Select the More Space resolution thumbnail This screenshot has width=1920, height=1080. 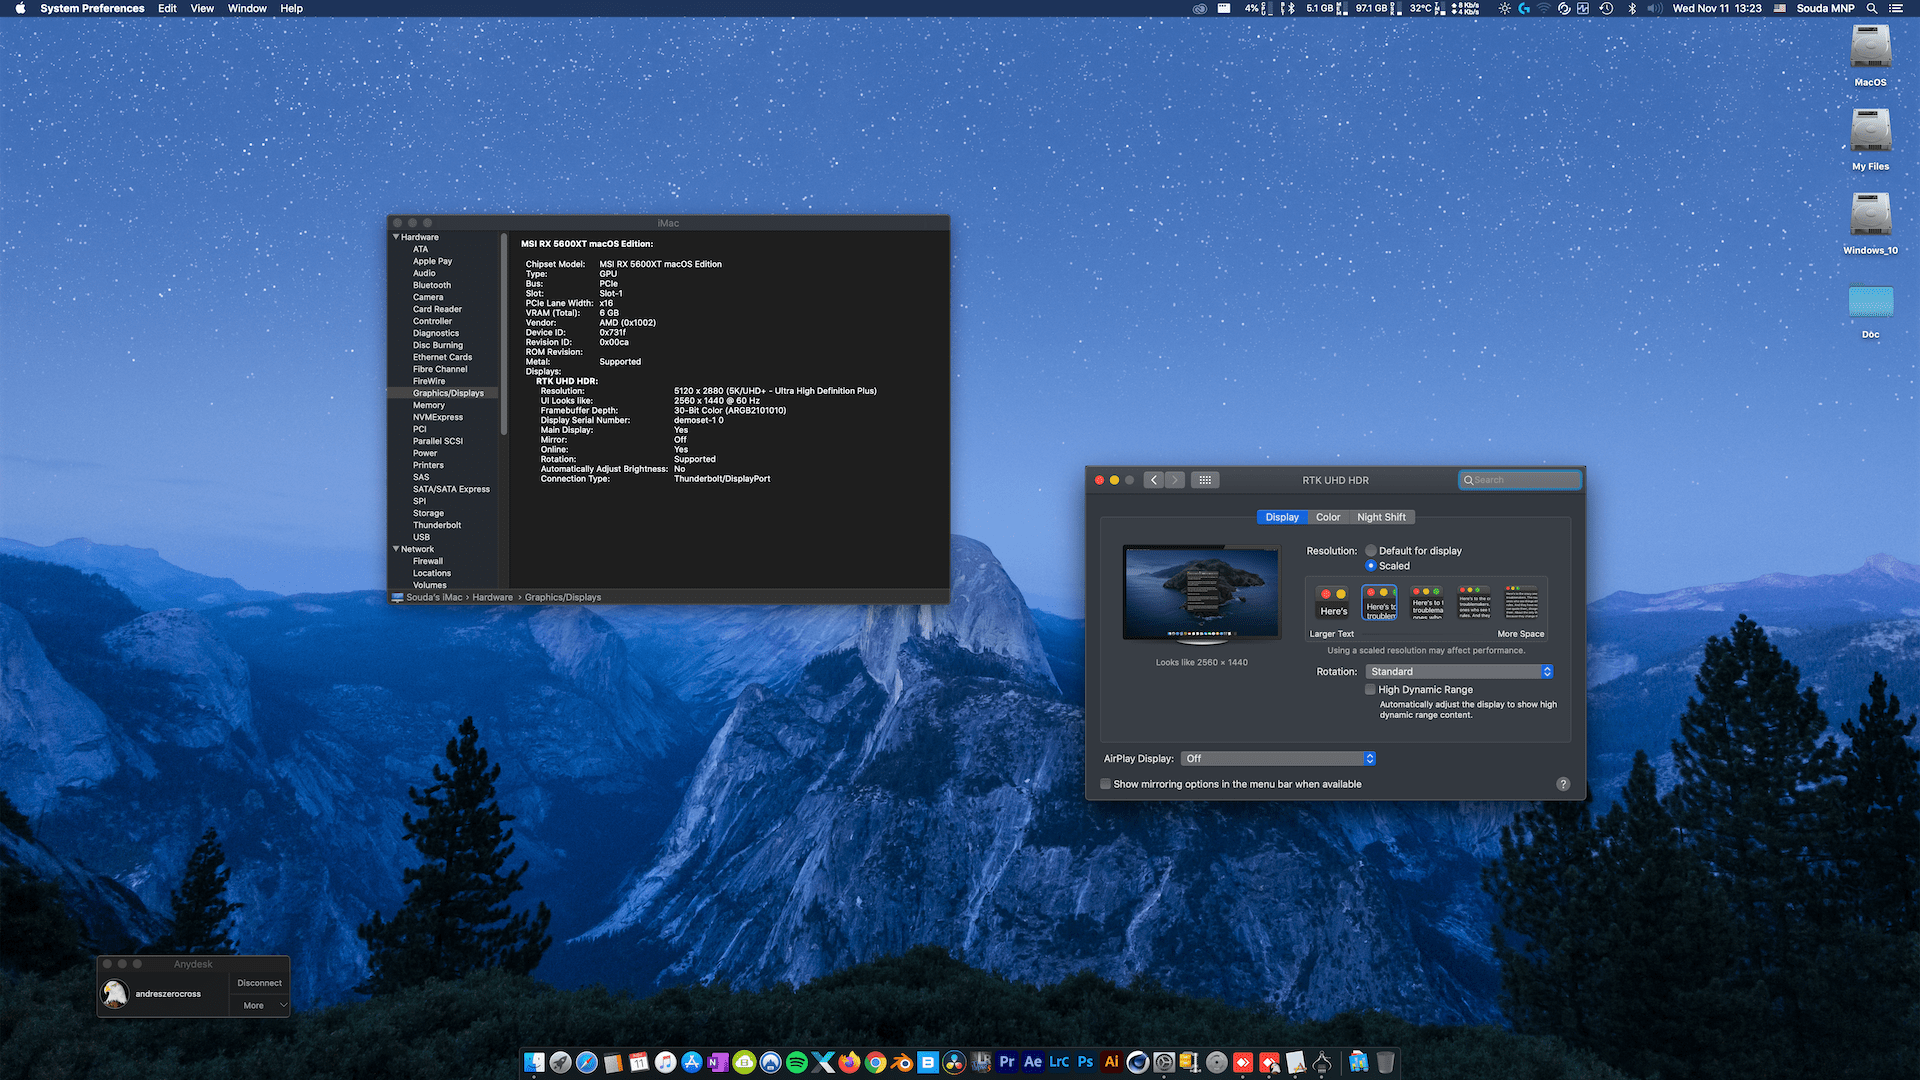click(1521, 603)
